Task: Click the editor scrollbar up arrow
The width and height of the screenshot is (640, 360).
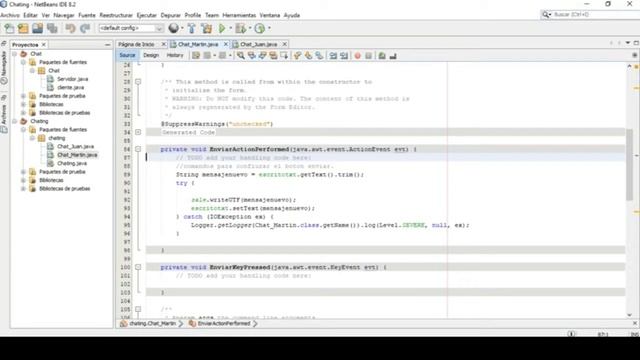Action: (x=629, y=66)
